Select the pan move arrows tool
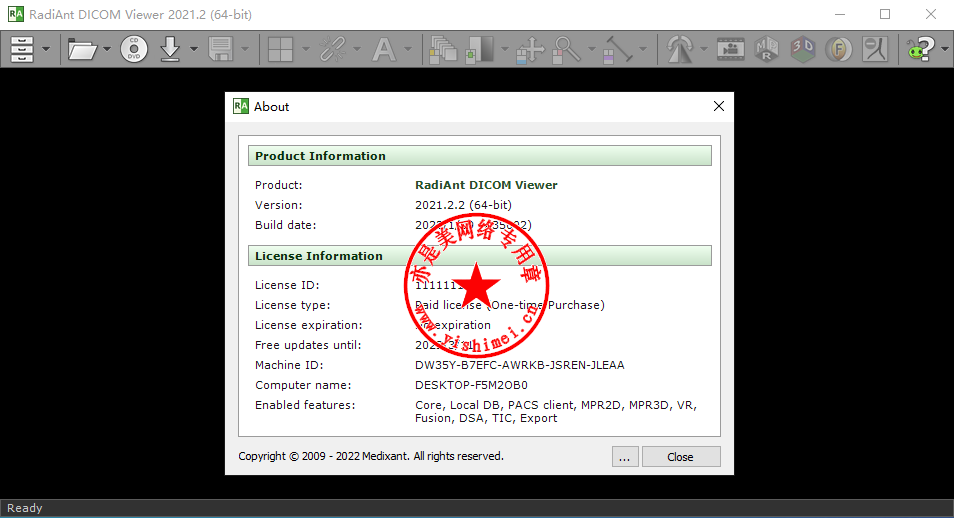The height and width of the screenshot is (518, 954). [x=530, y=49]
